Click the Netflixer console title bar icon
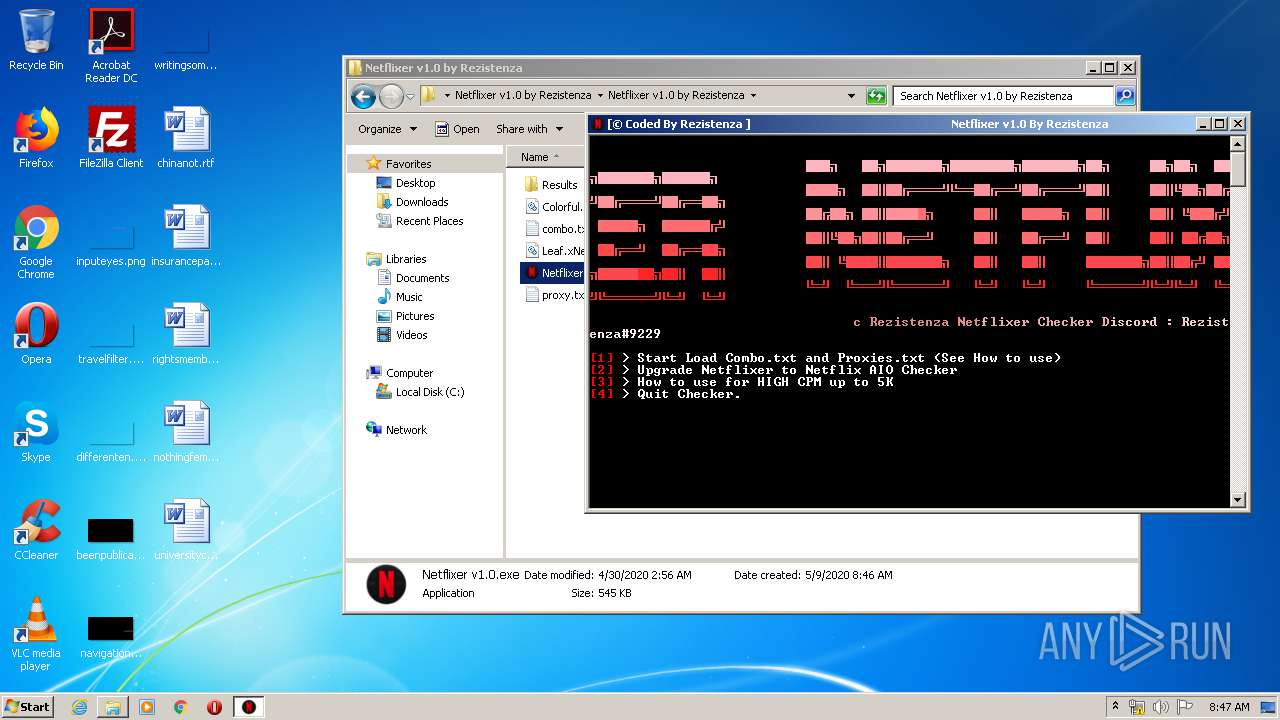The width and height of the screenshot is (1280, 720). (598, 124)
